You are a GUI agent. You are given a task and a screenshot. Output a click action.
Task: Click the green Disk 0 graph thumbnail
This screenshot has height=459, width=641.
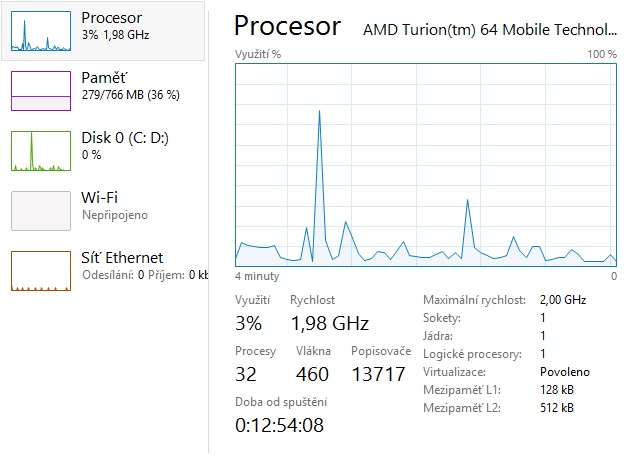(x=41, y=151)
